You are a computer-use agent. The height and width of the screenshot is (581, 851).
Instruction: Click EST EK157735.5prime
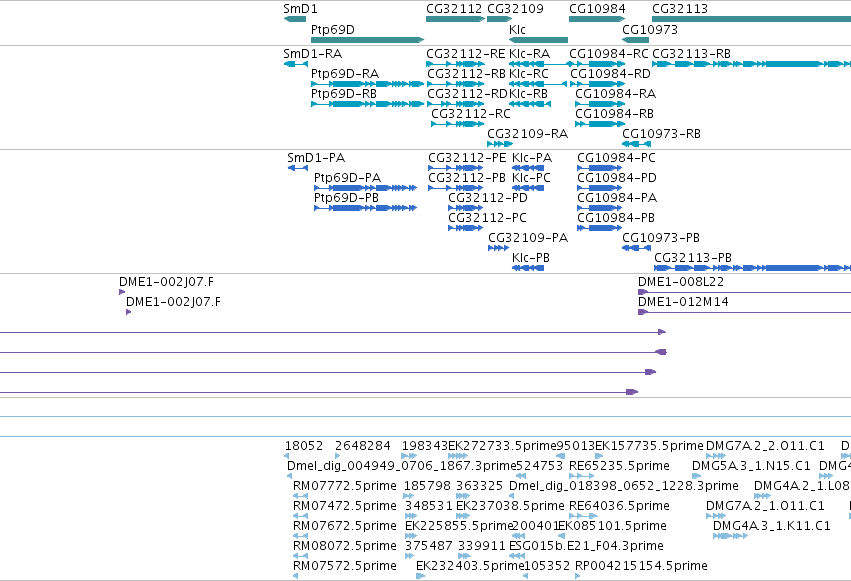coord(601,456)
